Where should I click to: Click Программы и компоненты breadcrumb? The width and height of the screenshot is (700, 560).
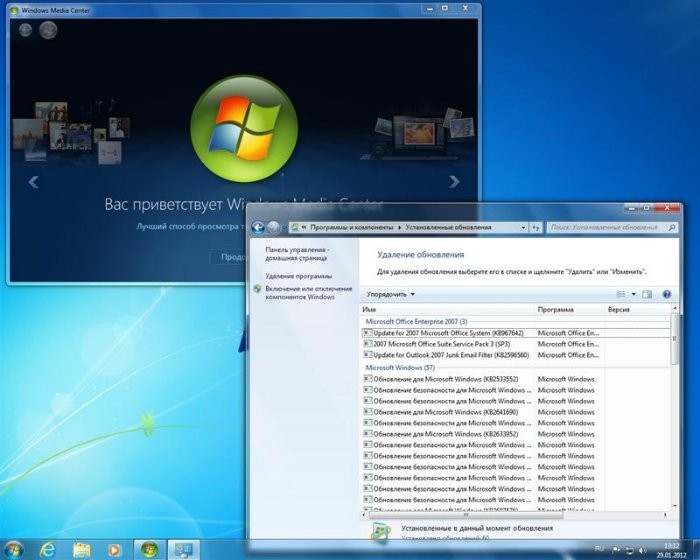click(352, 227)
